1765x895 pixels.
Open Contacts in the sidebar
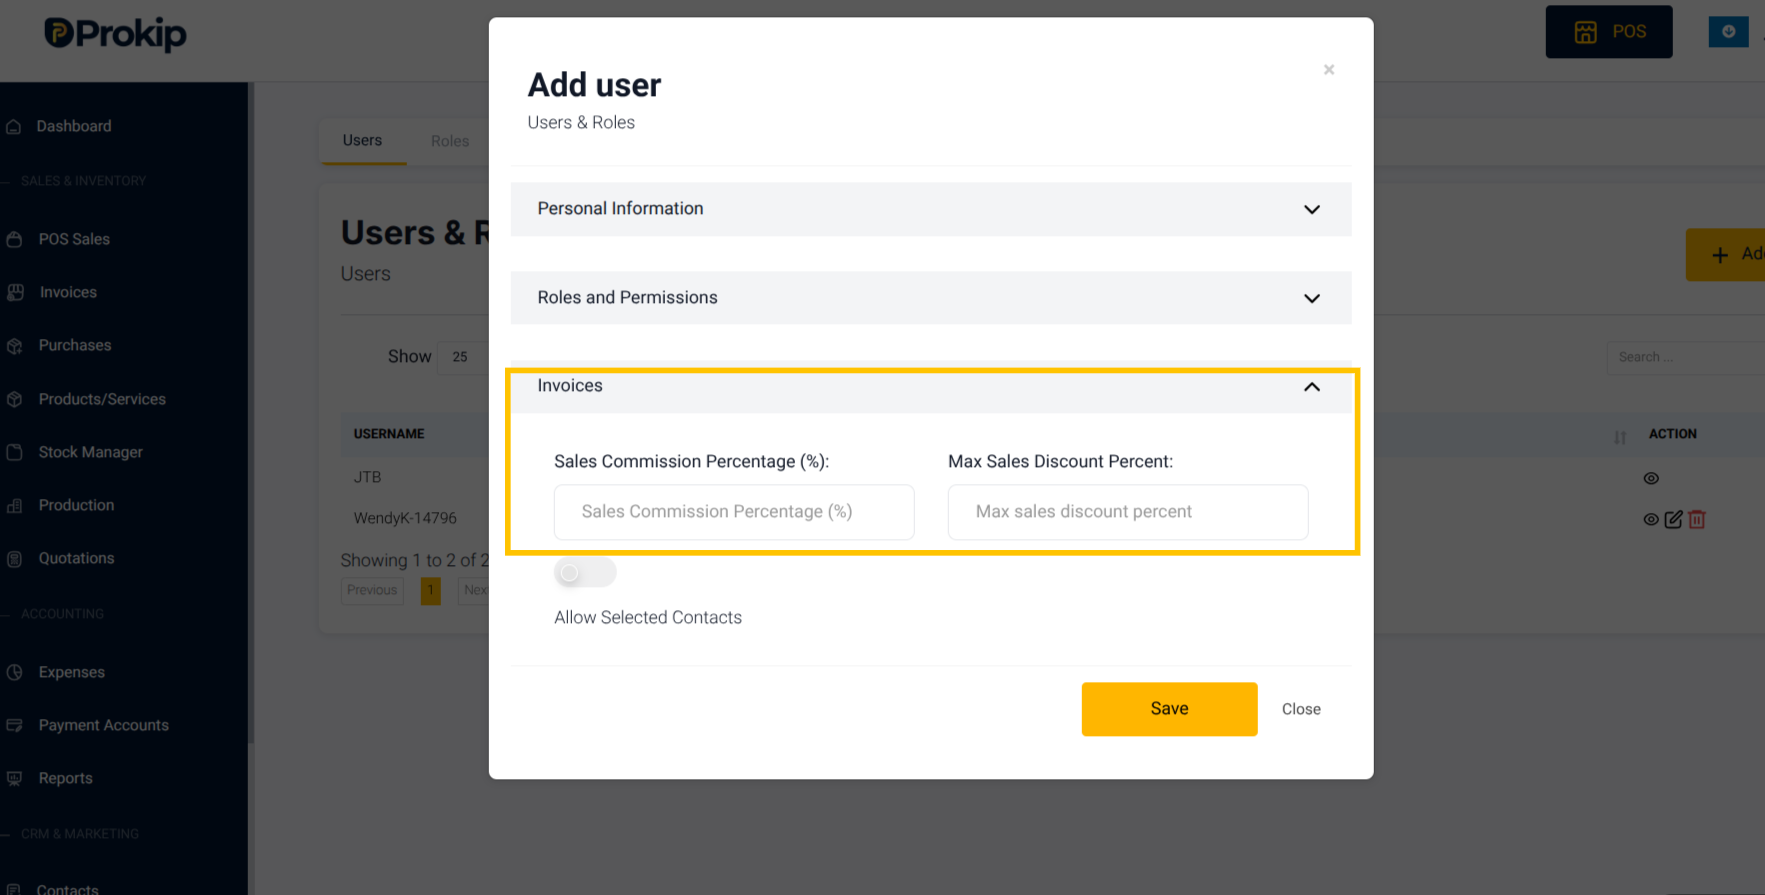[x=67, y=888]
